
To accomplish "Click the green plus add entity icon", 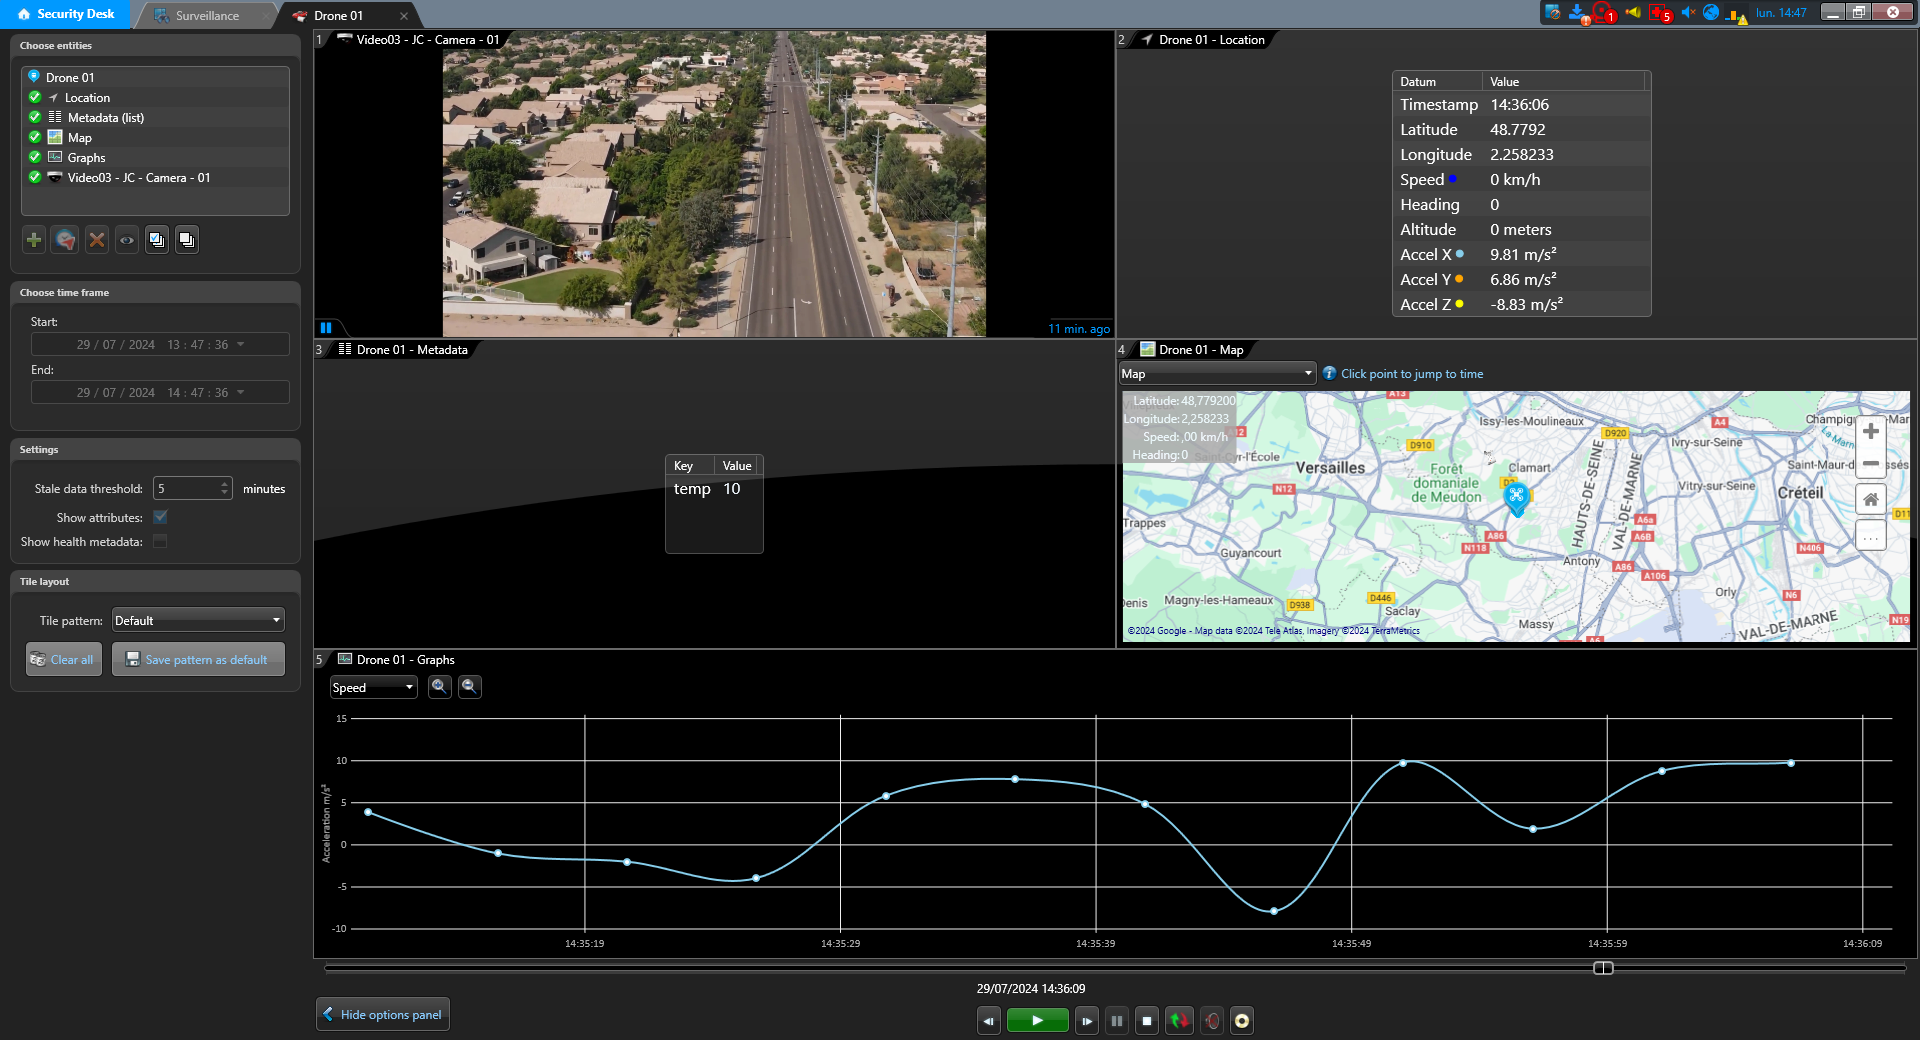I will click(34, 240).
